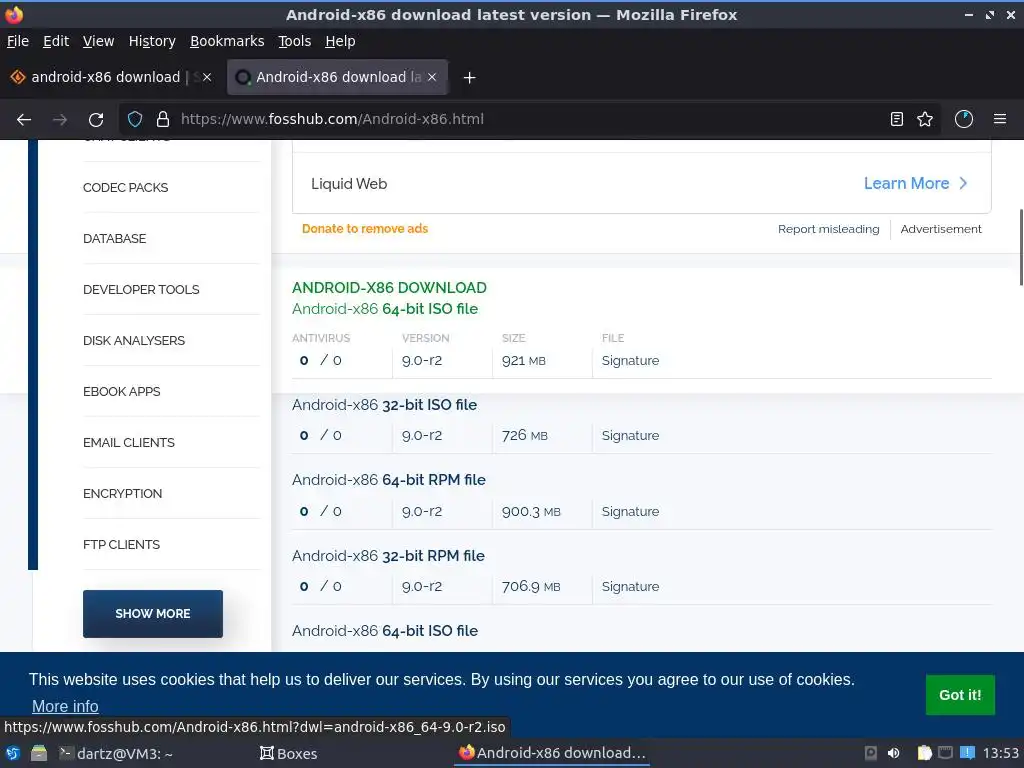The image size is (1024, 768).
Task: Open the More info cookie link
Action: coord(65,707)
